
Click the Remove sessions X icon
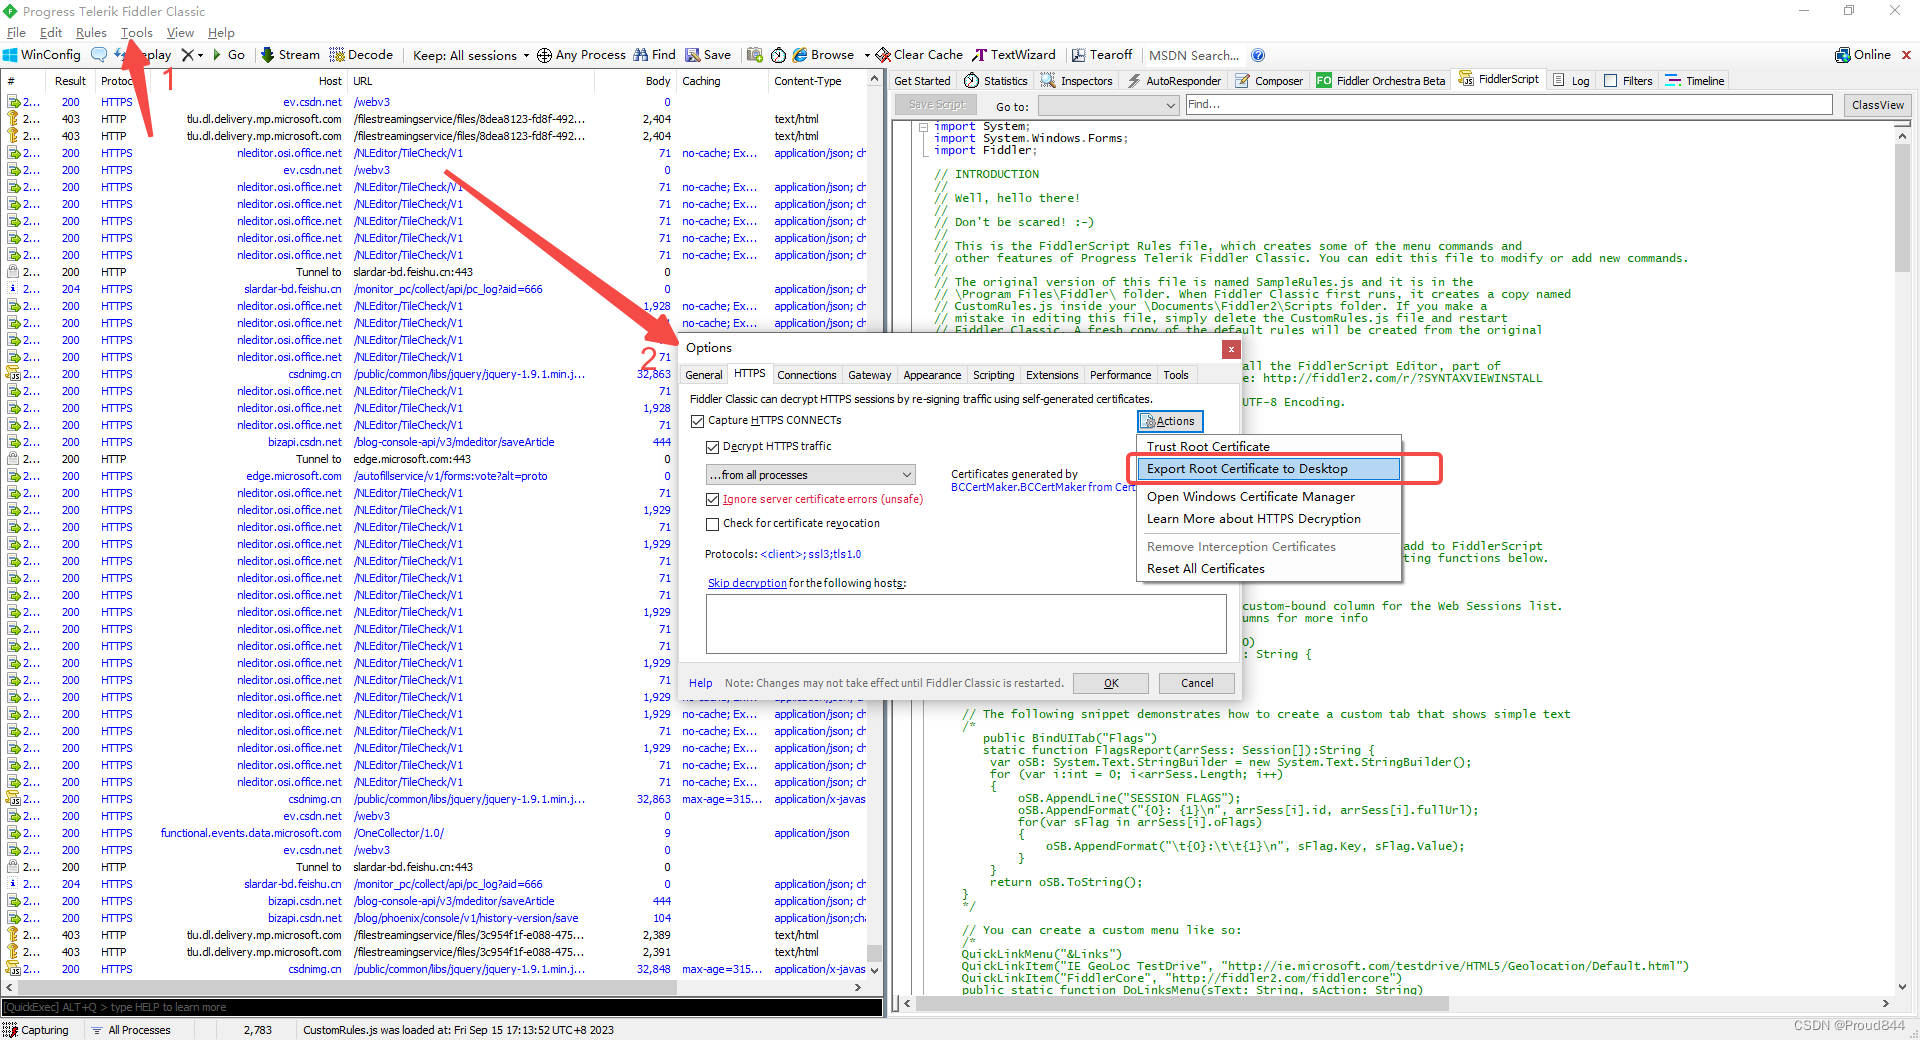187,55
